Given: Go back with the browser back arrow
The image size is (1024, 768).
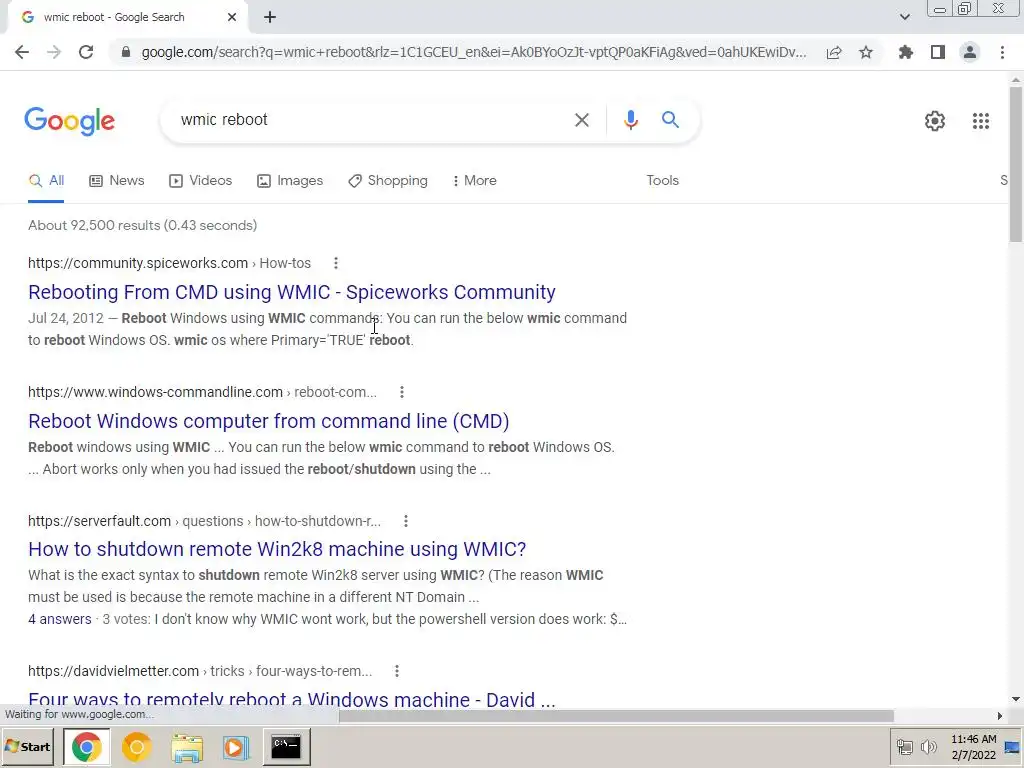Looking at the screenshot, I should 22,52.
